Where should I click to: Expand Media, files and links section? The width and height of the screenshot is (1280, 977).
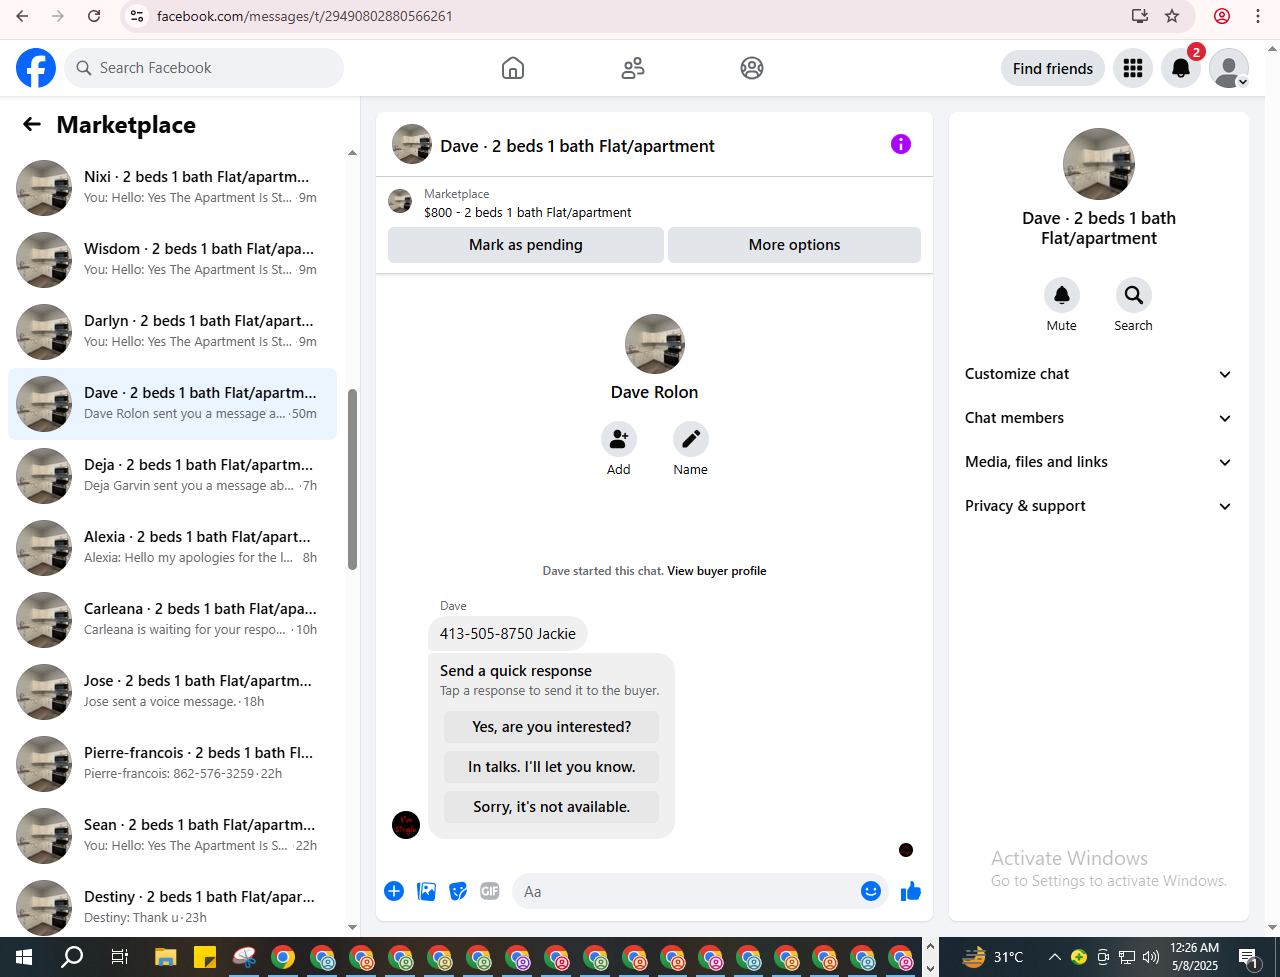click(1098, 462)
